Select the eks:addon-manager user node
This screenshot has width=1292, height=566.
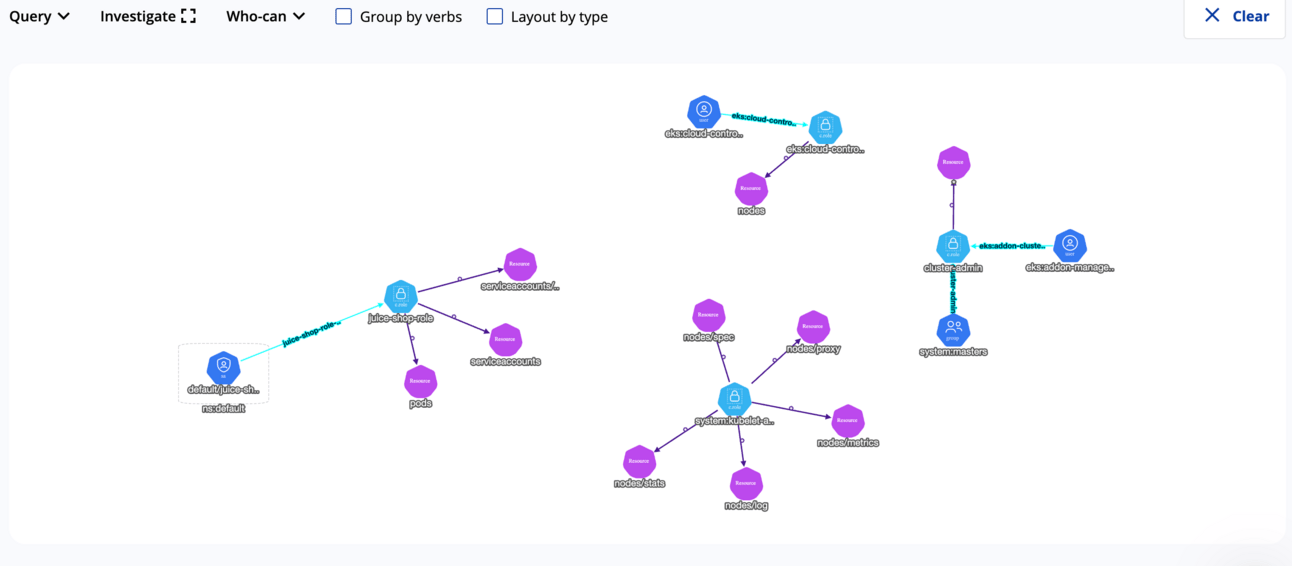click(1069, 244)
